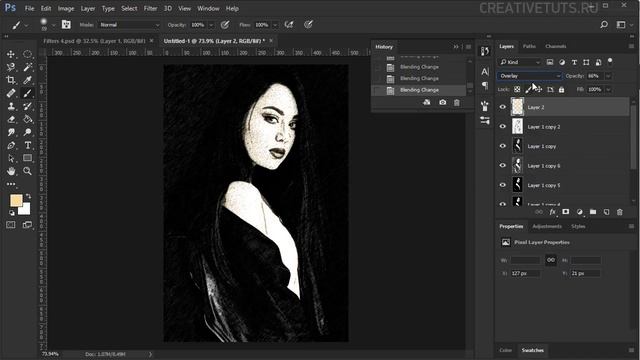Select the Lasso tool
This screenshot has width=640, height=360.
(11, 67)
